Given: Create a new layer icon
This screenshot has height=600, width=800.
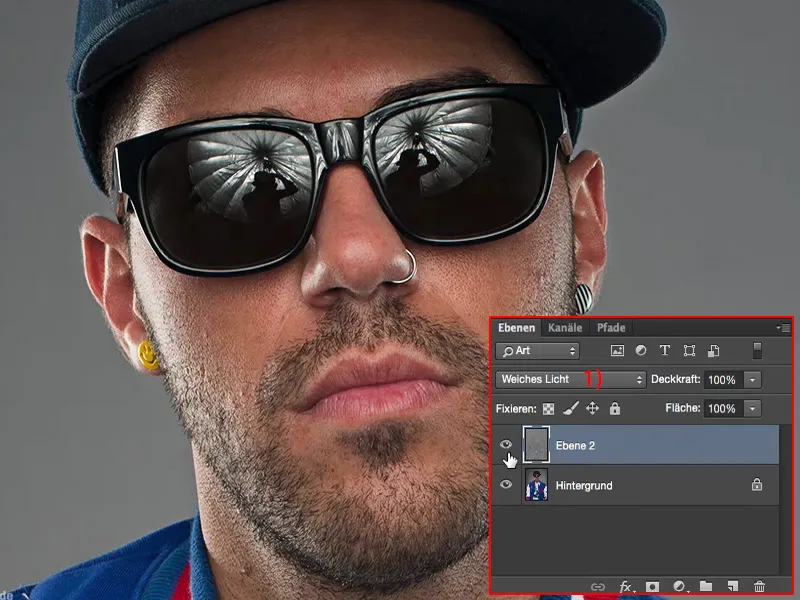Looking at the screenshot, I should click(733, 586).
